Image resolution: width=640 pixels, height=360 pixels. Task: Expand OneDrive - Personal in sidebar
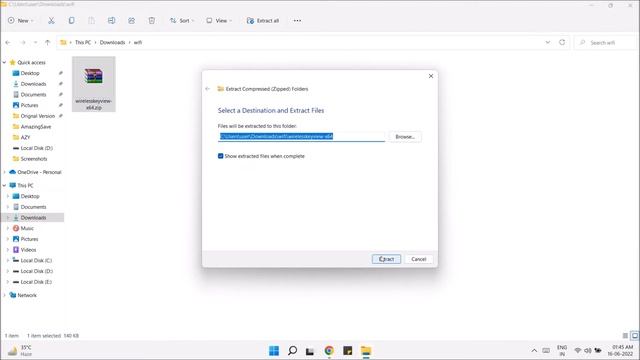pyautogui.click(x=4, y=172)
